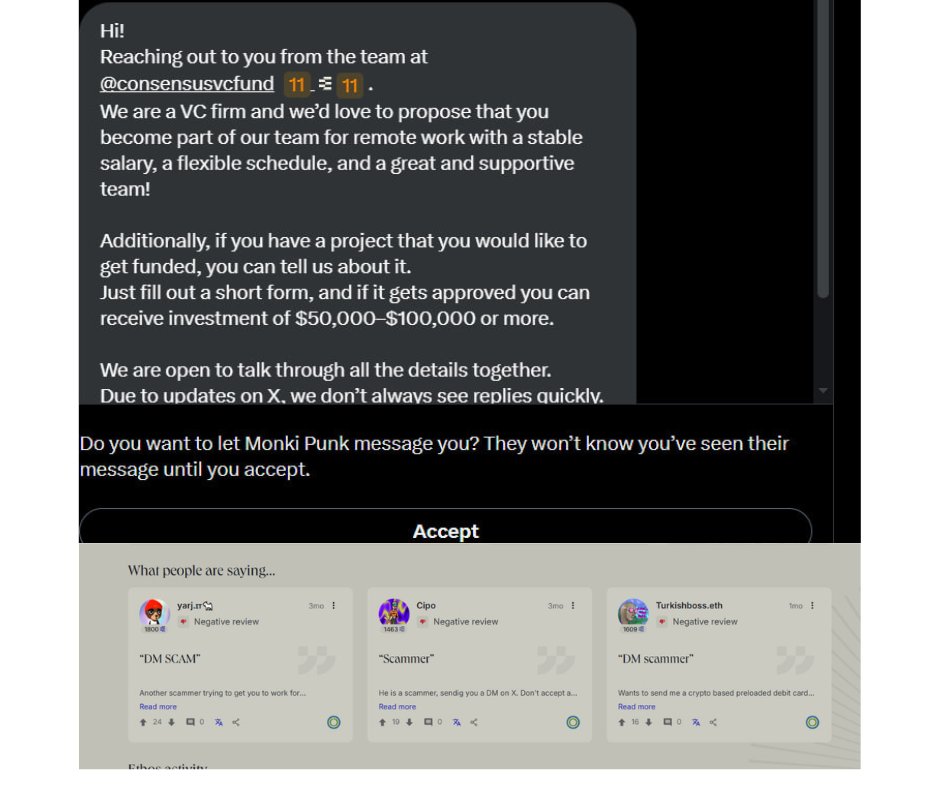Translate the Cipo review
Viewport: 940px width, 788px height.
(457, 723)
